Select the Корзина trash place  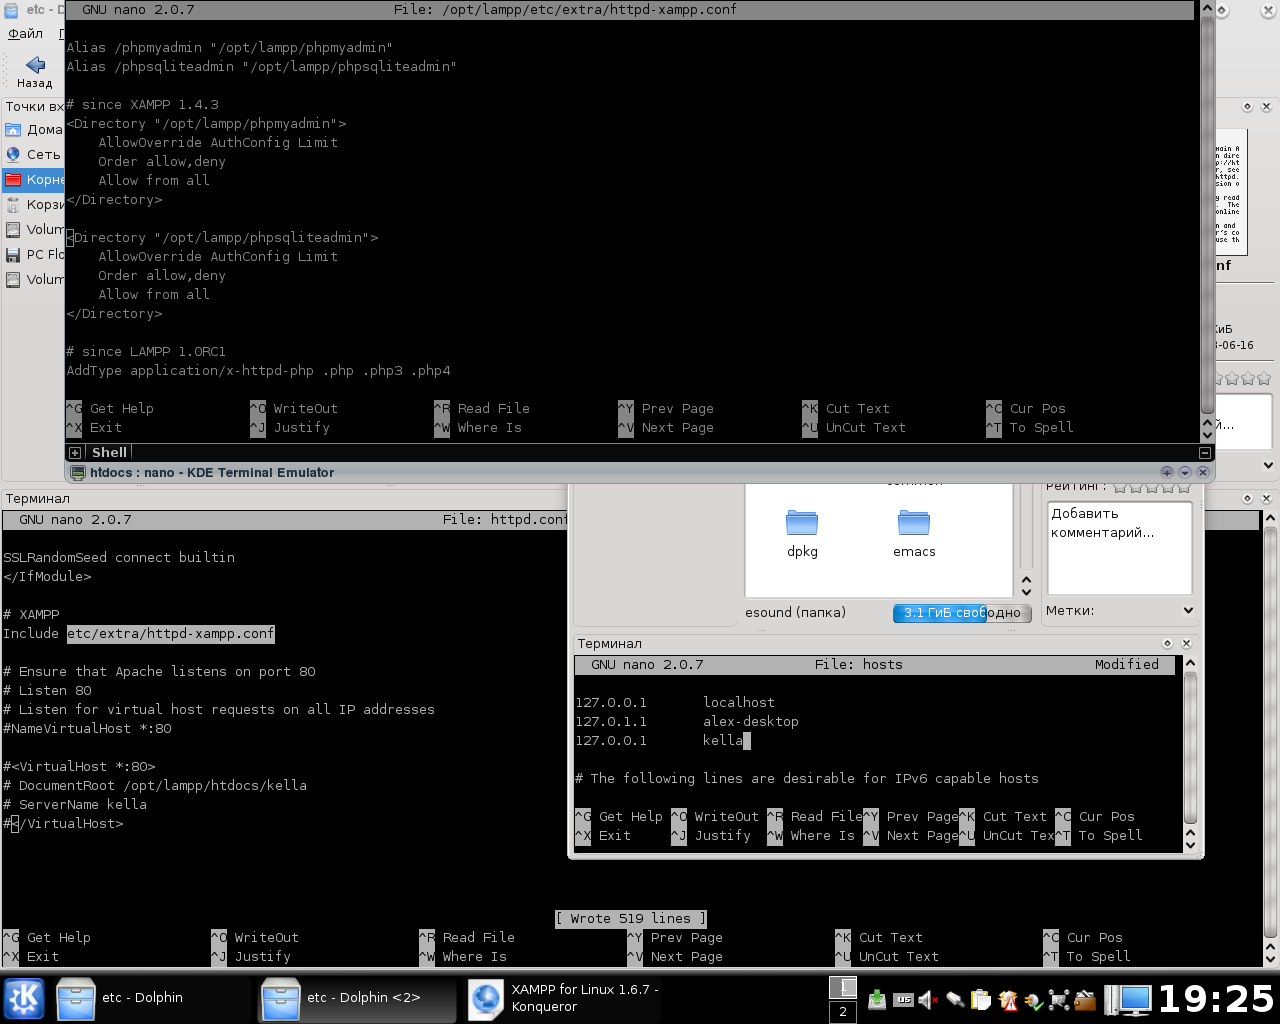click(33, 204)
